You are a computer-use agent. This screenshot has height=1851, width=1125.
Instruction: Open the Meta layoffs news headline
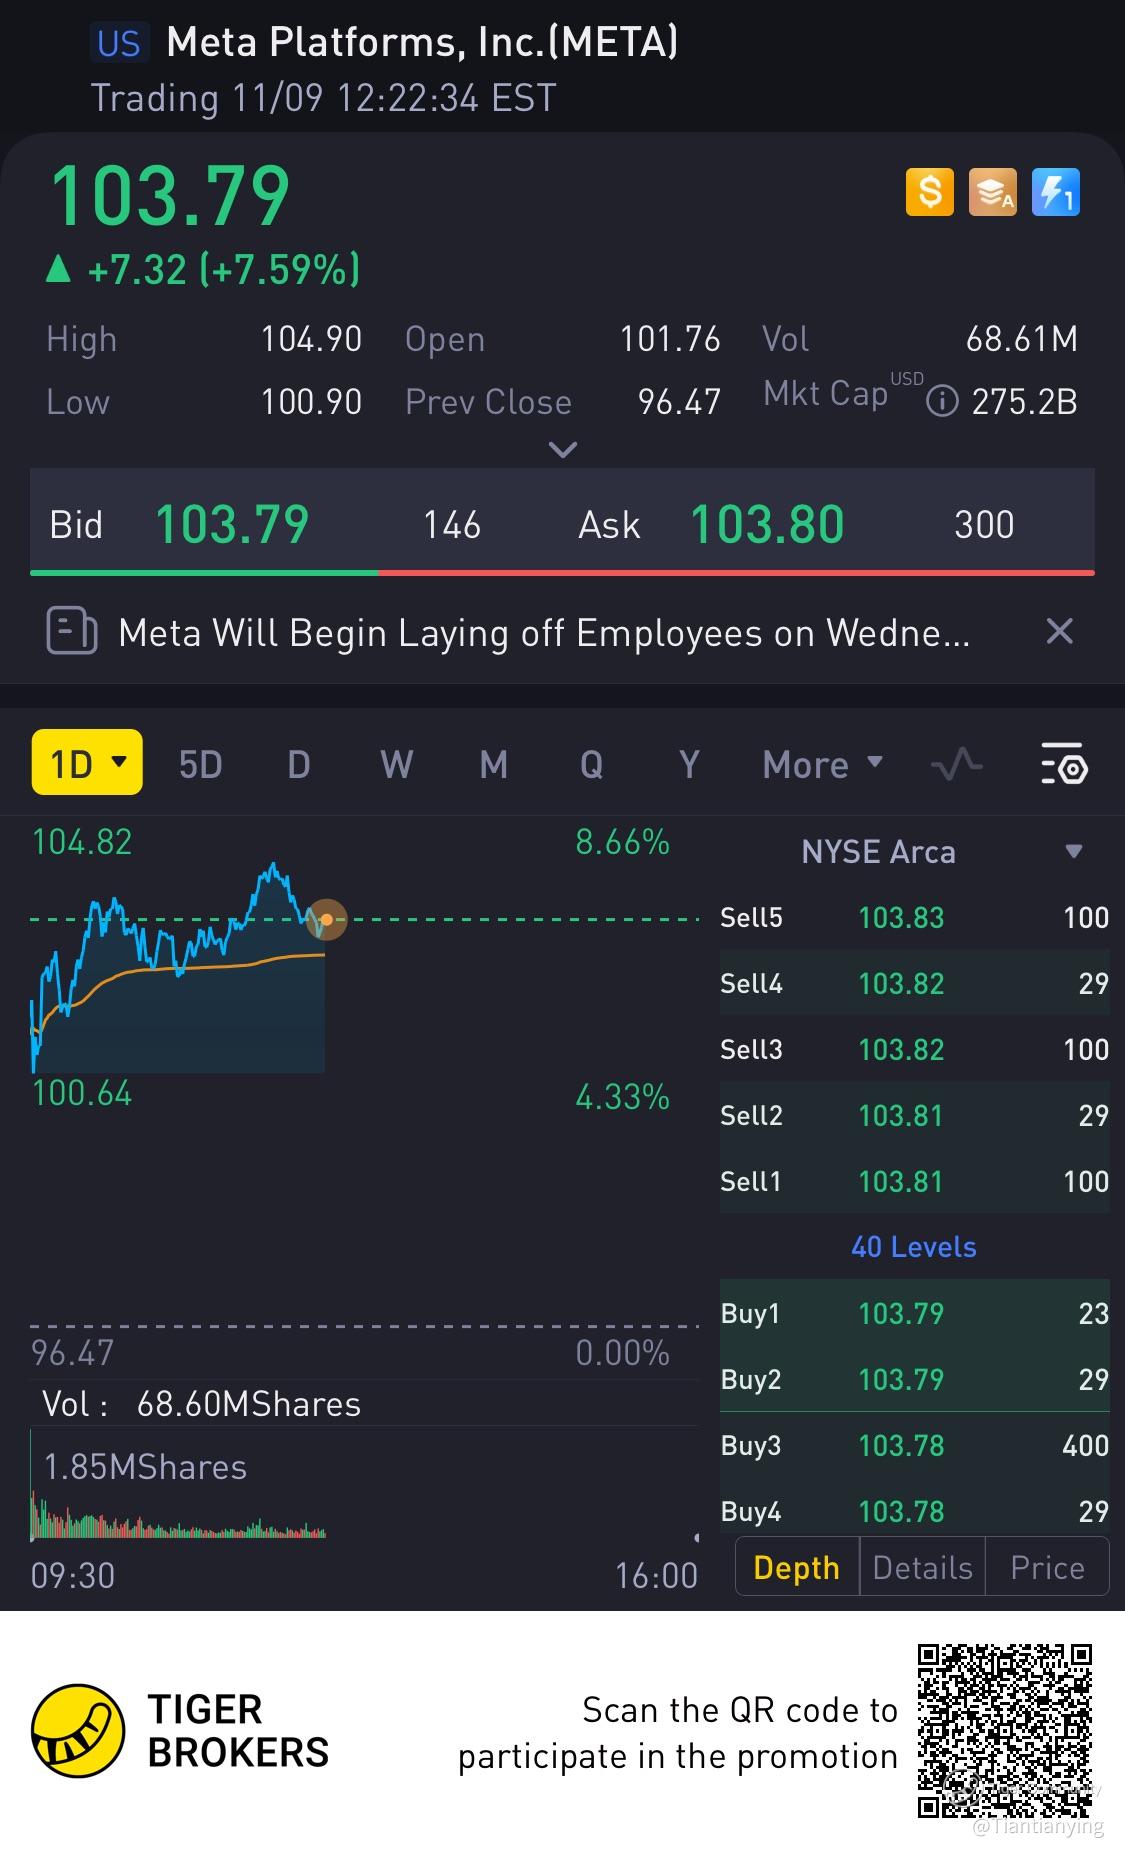(544, 633)
